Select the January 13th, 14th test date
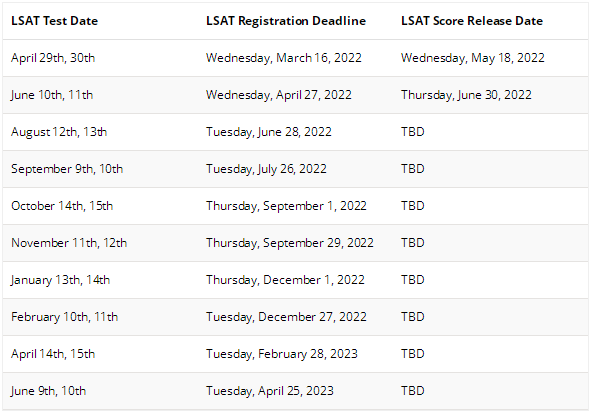 pyautogui.click(x=60, y=280)
